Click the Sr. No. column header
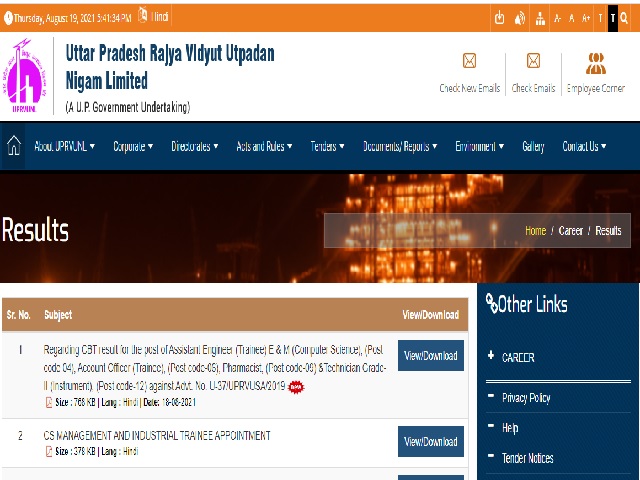 (x=18, y=315)
